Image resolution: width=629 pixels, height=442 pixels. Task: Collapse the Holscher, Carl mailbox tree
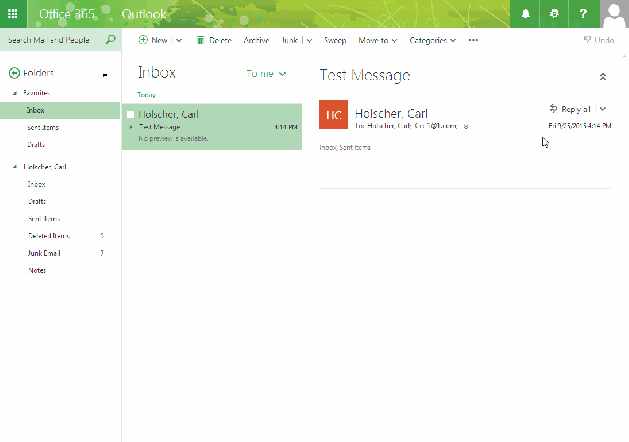tap(15, 166)
